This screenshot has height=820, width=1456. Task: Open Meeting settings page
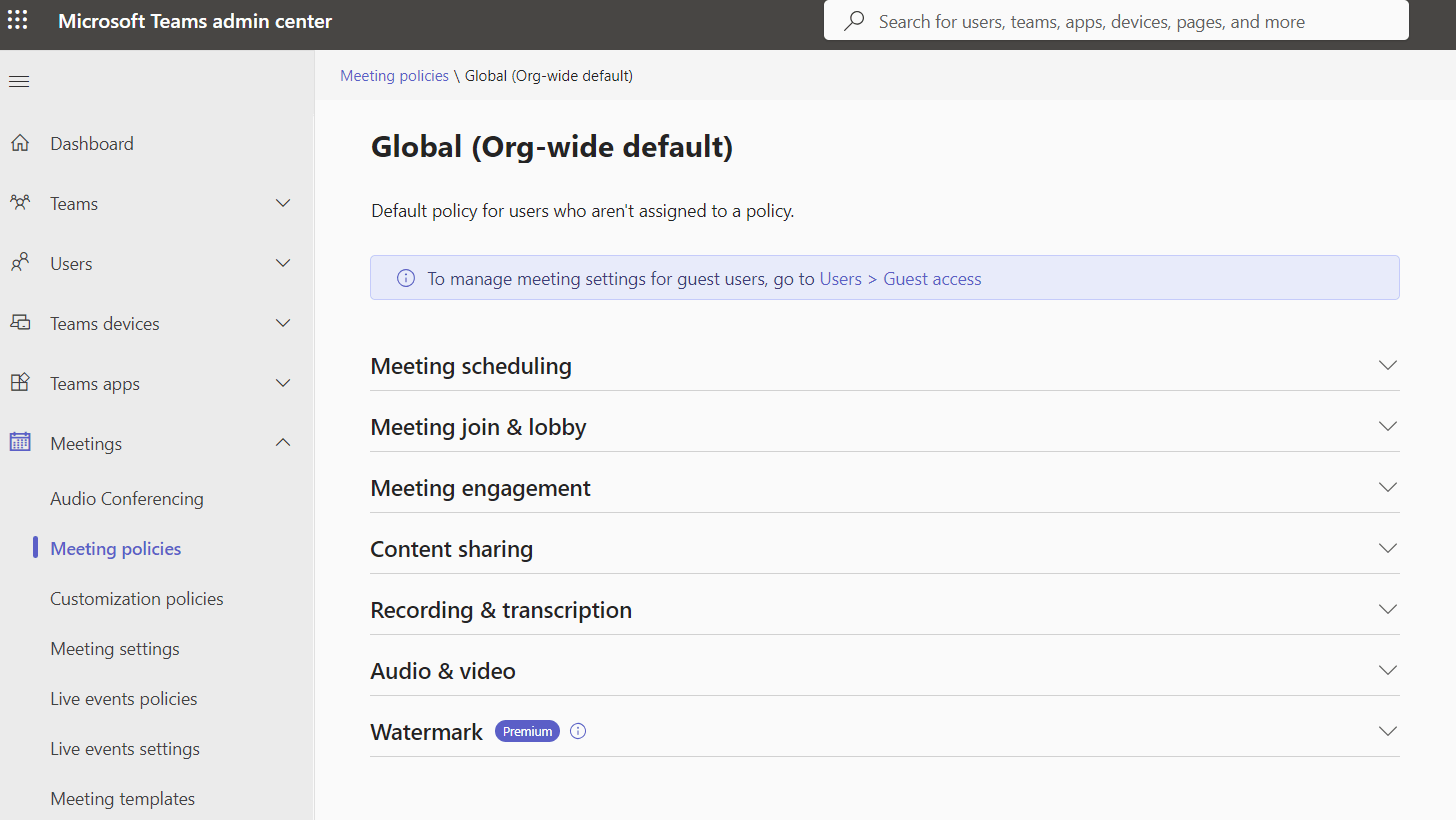pos(115,649)
